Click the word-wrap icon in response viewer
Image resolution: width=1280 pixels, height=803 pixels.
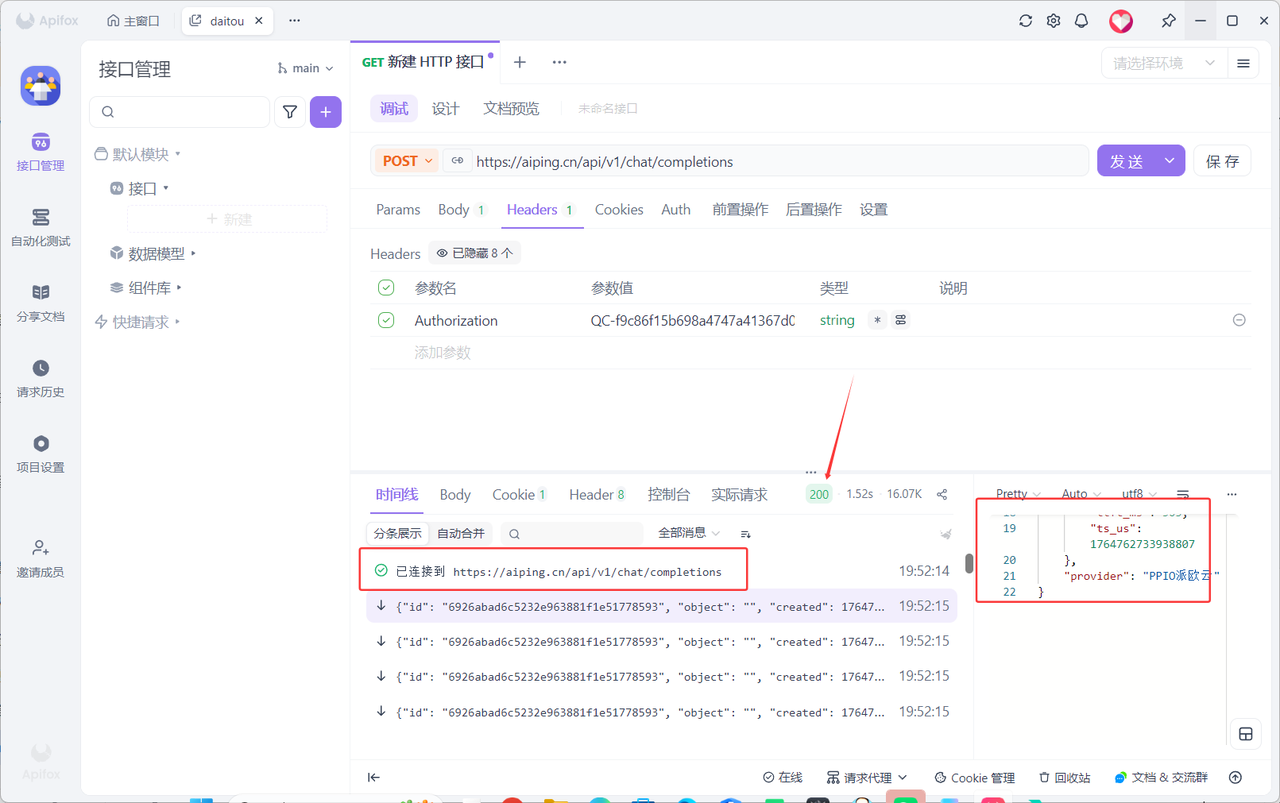click(1183, 494)
